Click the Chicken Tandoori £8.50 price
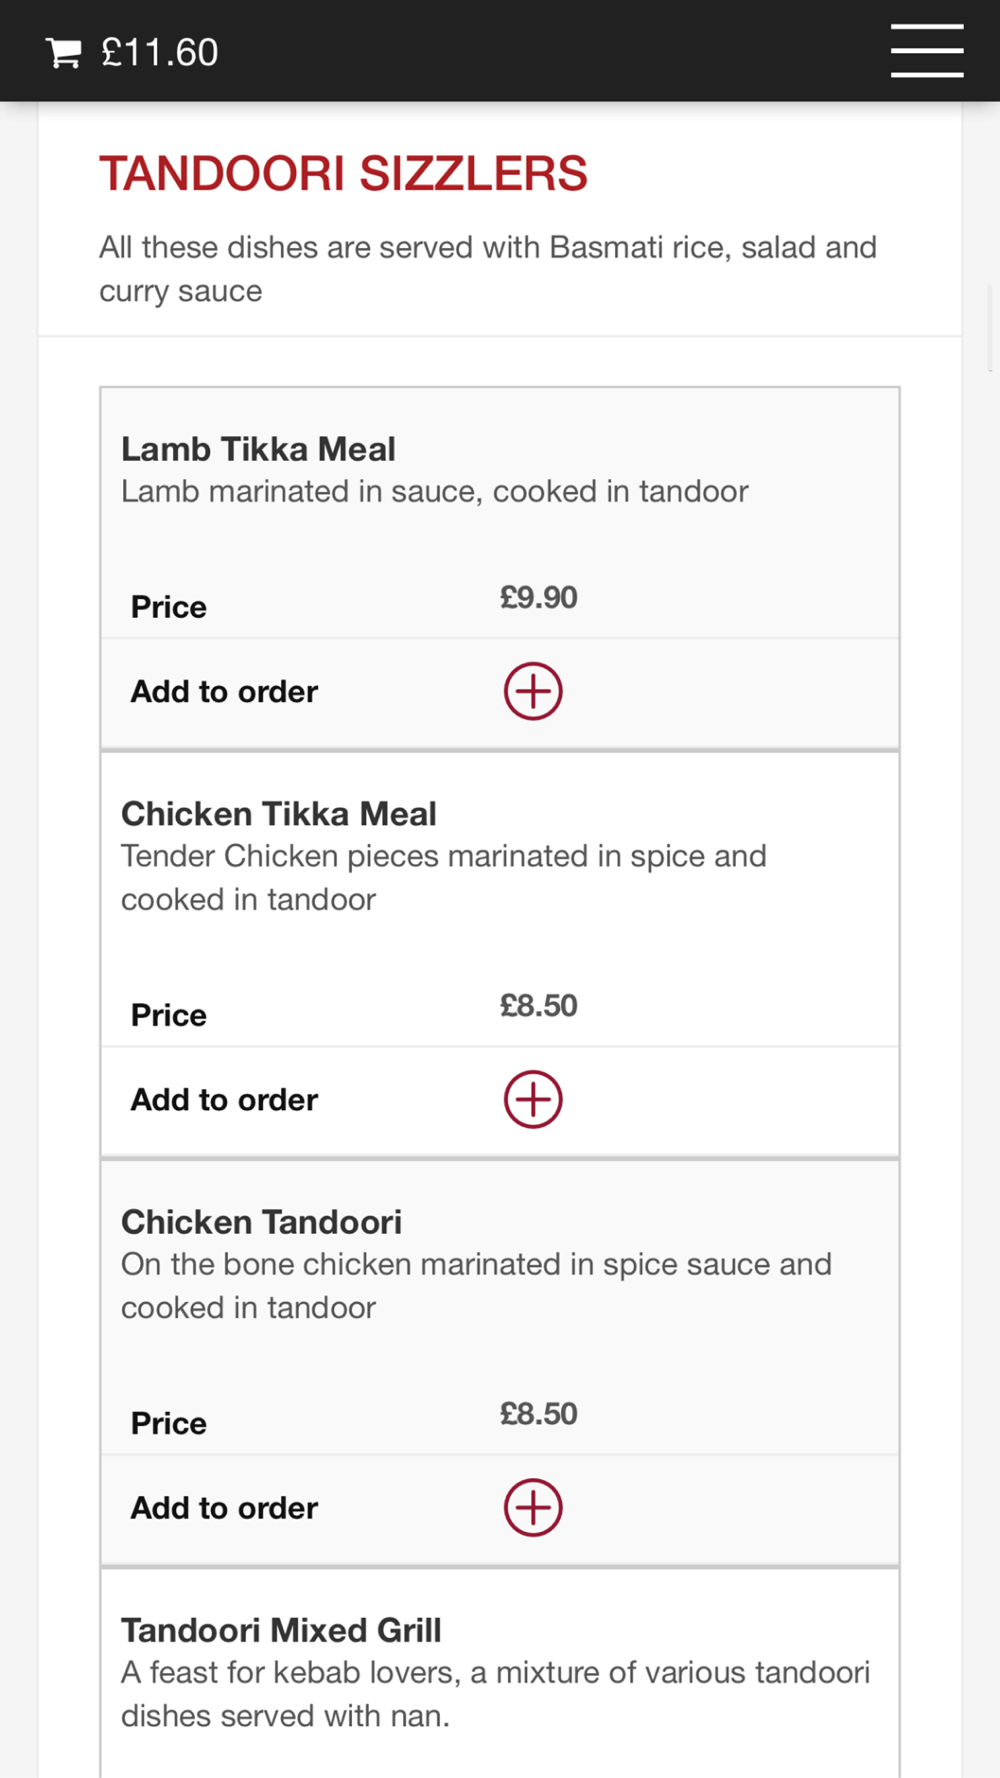The height and width of the screenshot is (1778, 1000). 539,1414
